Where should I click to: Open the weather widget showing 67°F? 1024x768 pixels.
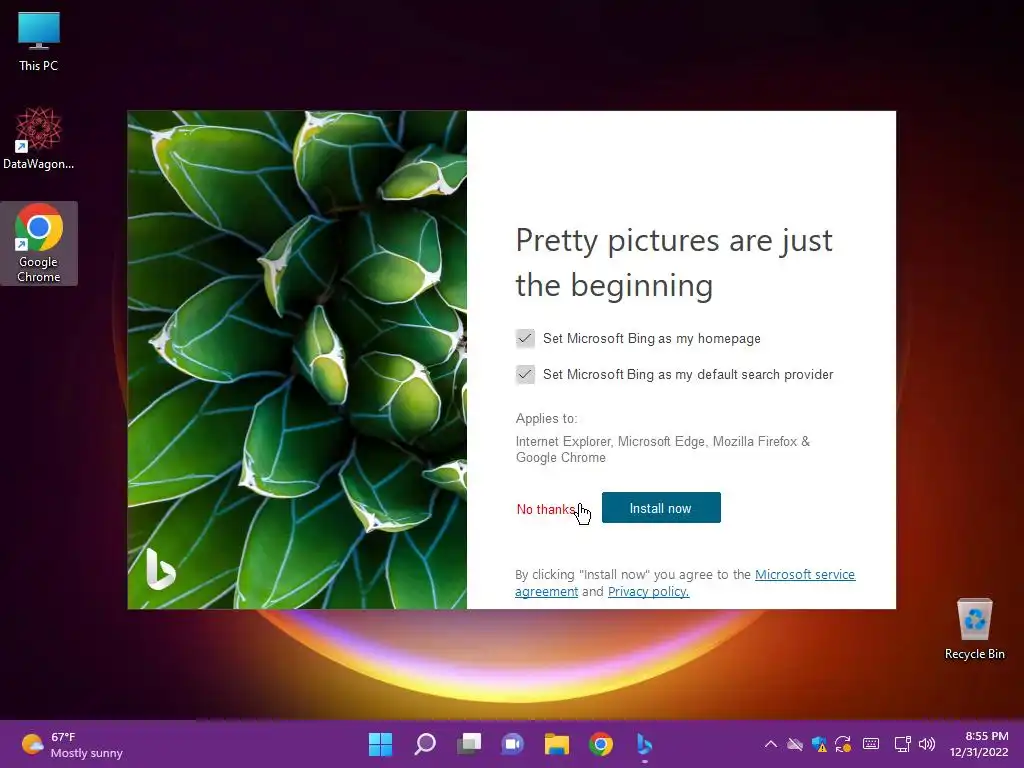[x=72, y=744]
